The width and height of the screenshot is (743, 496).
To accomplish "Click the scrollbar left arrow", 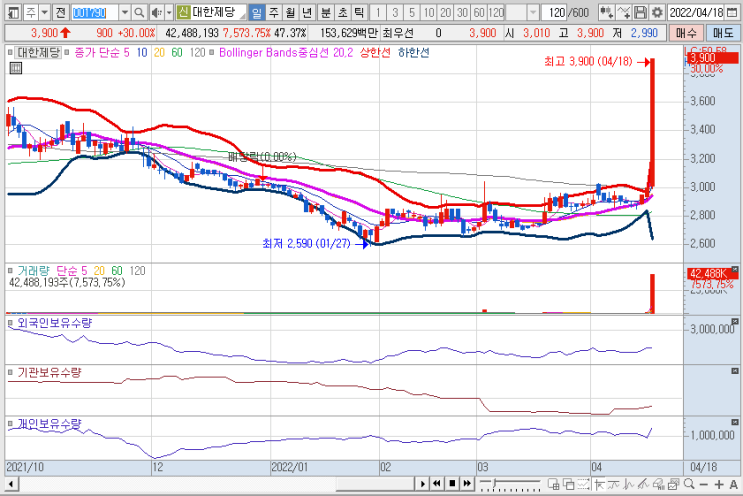I will point(11,484).
